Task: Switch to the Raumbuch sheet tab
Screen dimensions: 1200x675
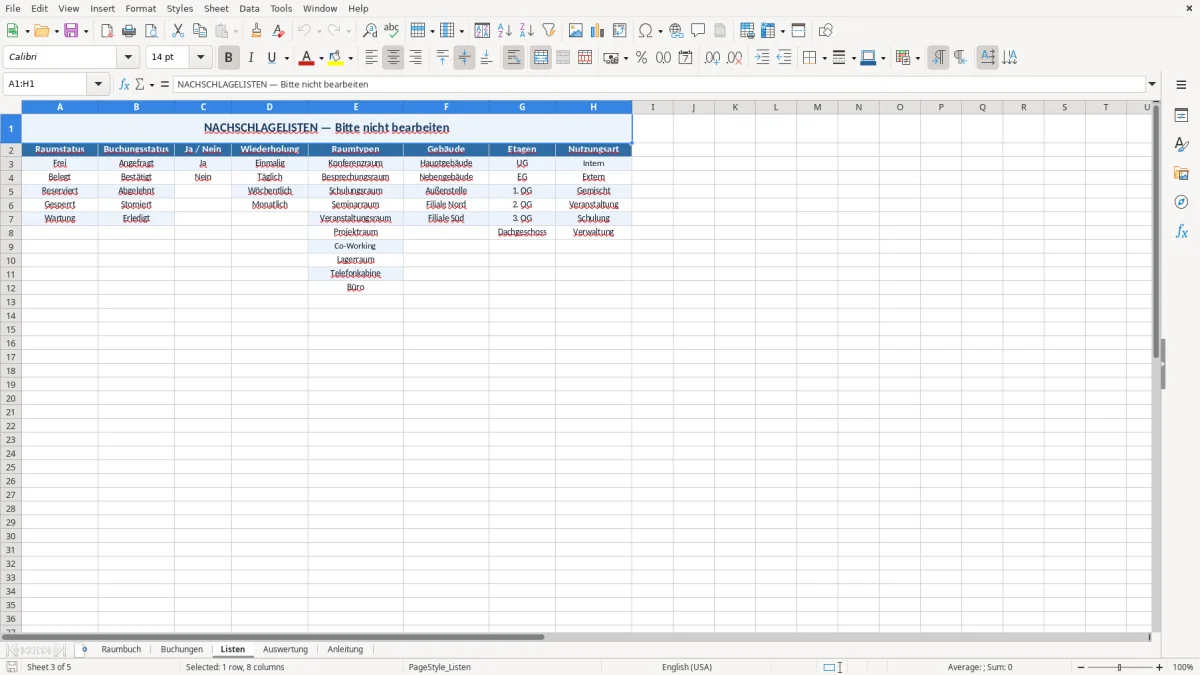Action: [121, 649]
